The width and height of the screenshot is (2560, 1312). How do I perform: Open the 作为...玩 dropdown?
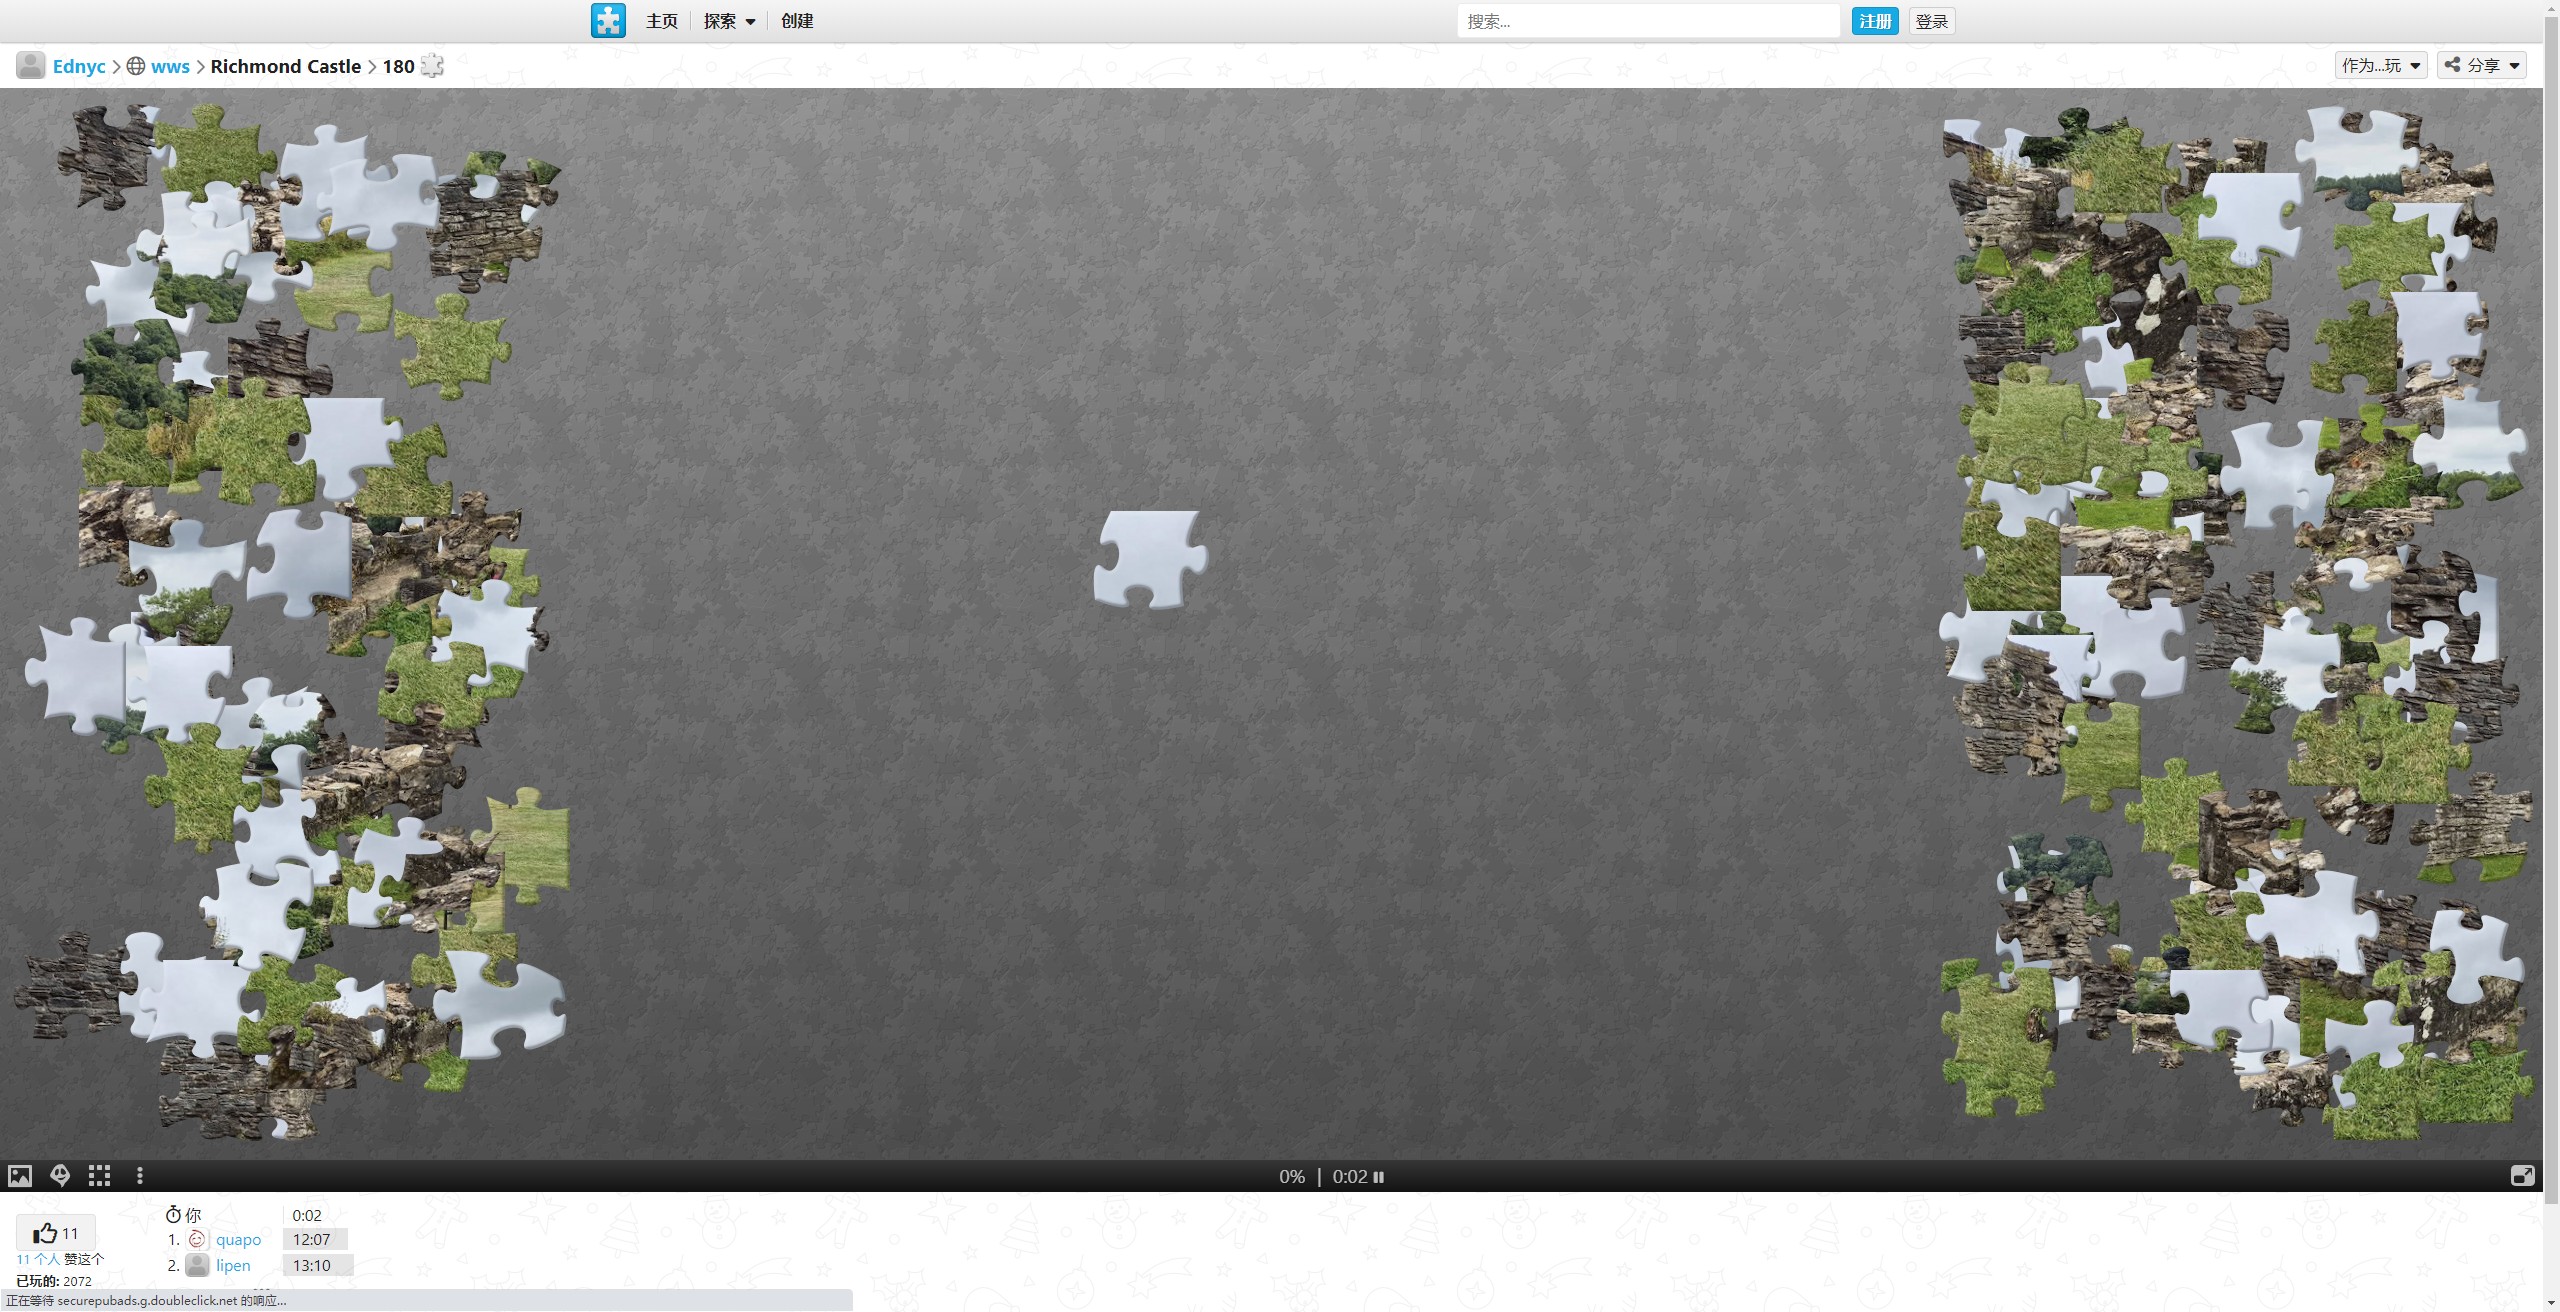coord(2380,66)
